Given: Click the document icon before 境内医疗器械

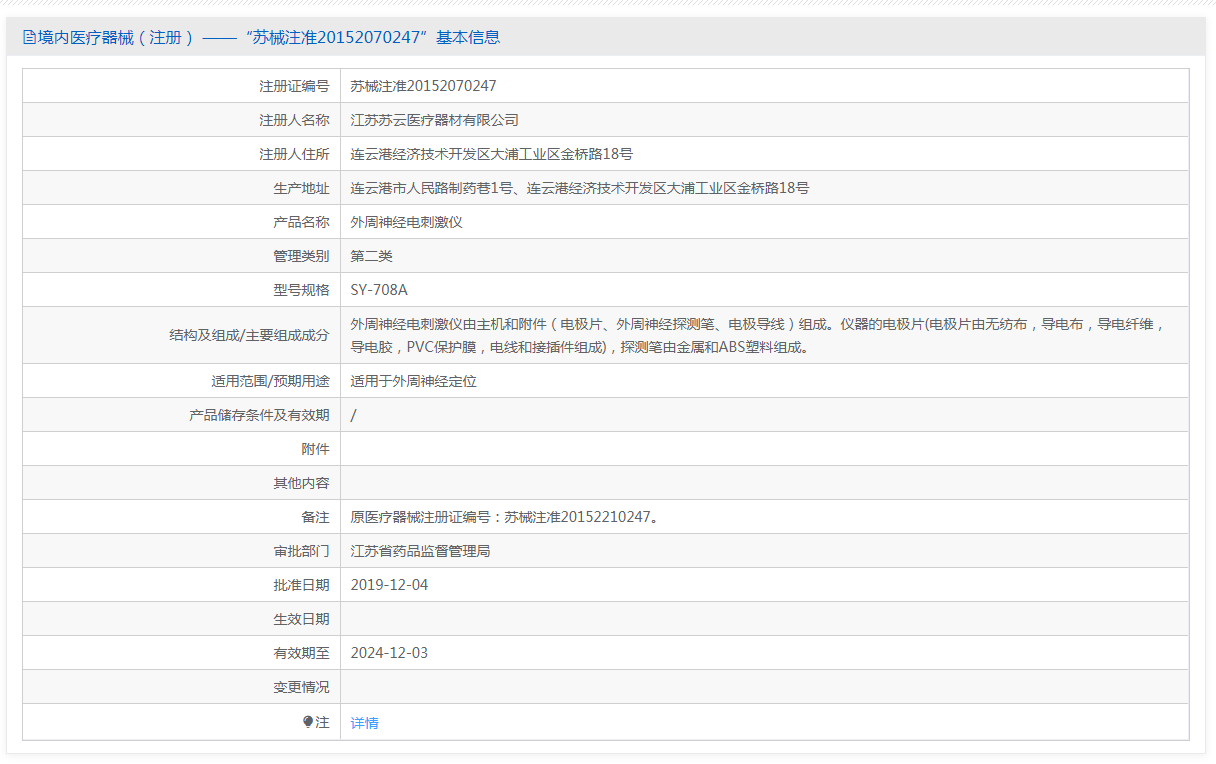Looking at the screenshot, I should 29,38.
